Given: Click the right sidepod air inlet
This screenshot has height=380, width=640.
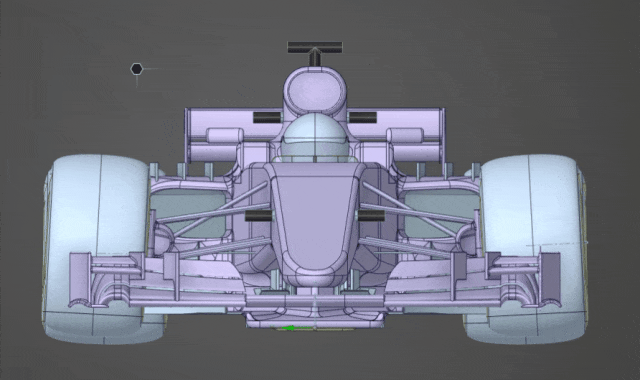Looking at the screenshot, I should (x=441, y=213).
